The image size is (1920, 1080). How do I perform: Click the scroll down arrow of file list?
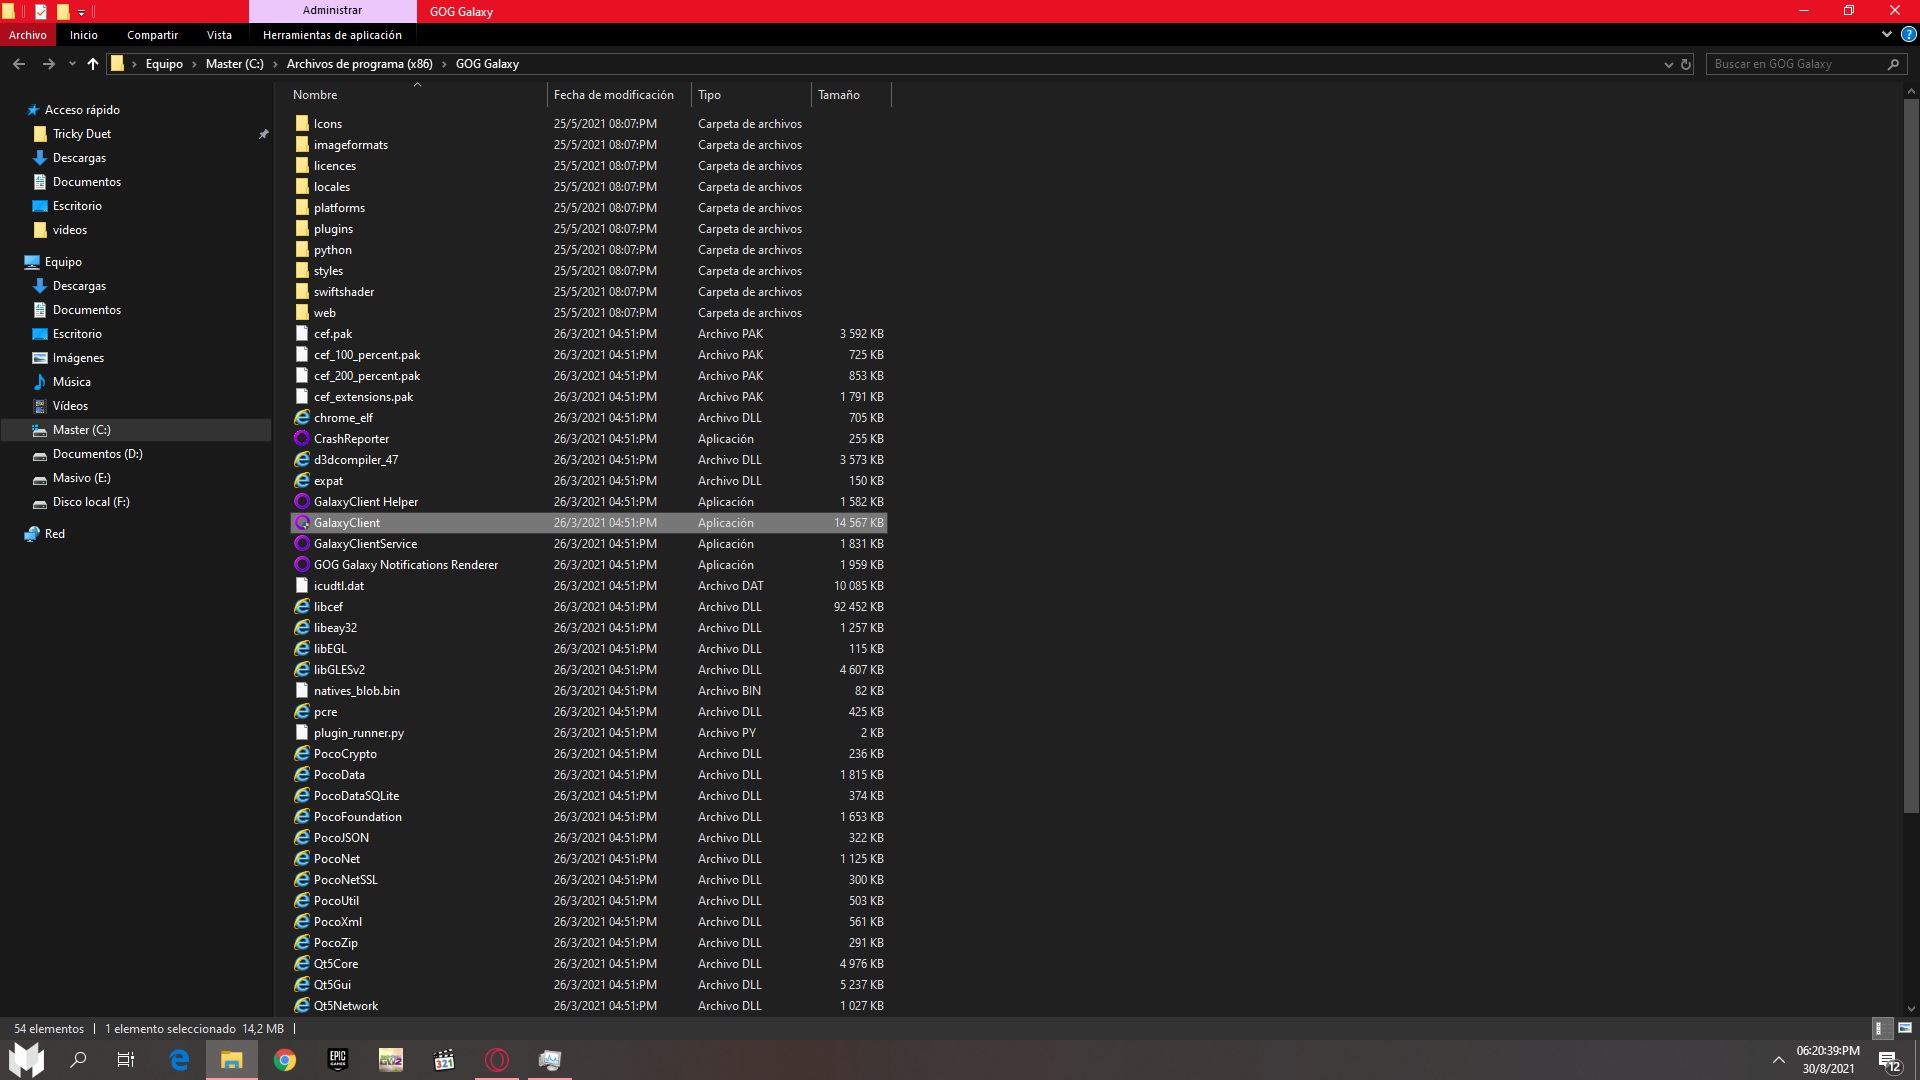[1911, 1009]
